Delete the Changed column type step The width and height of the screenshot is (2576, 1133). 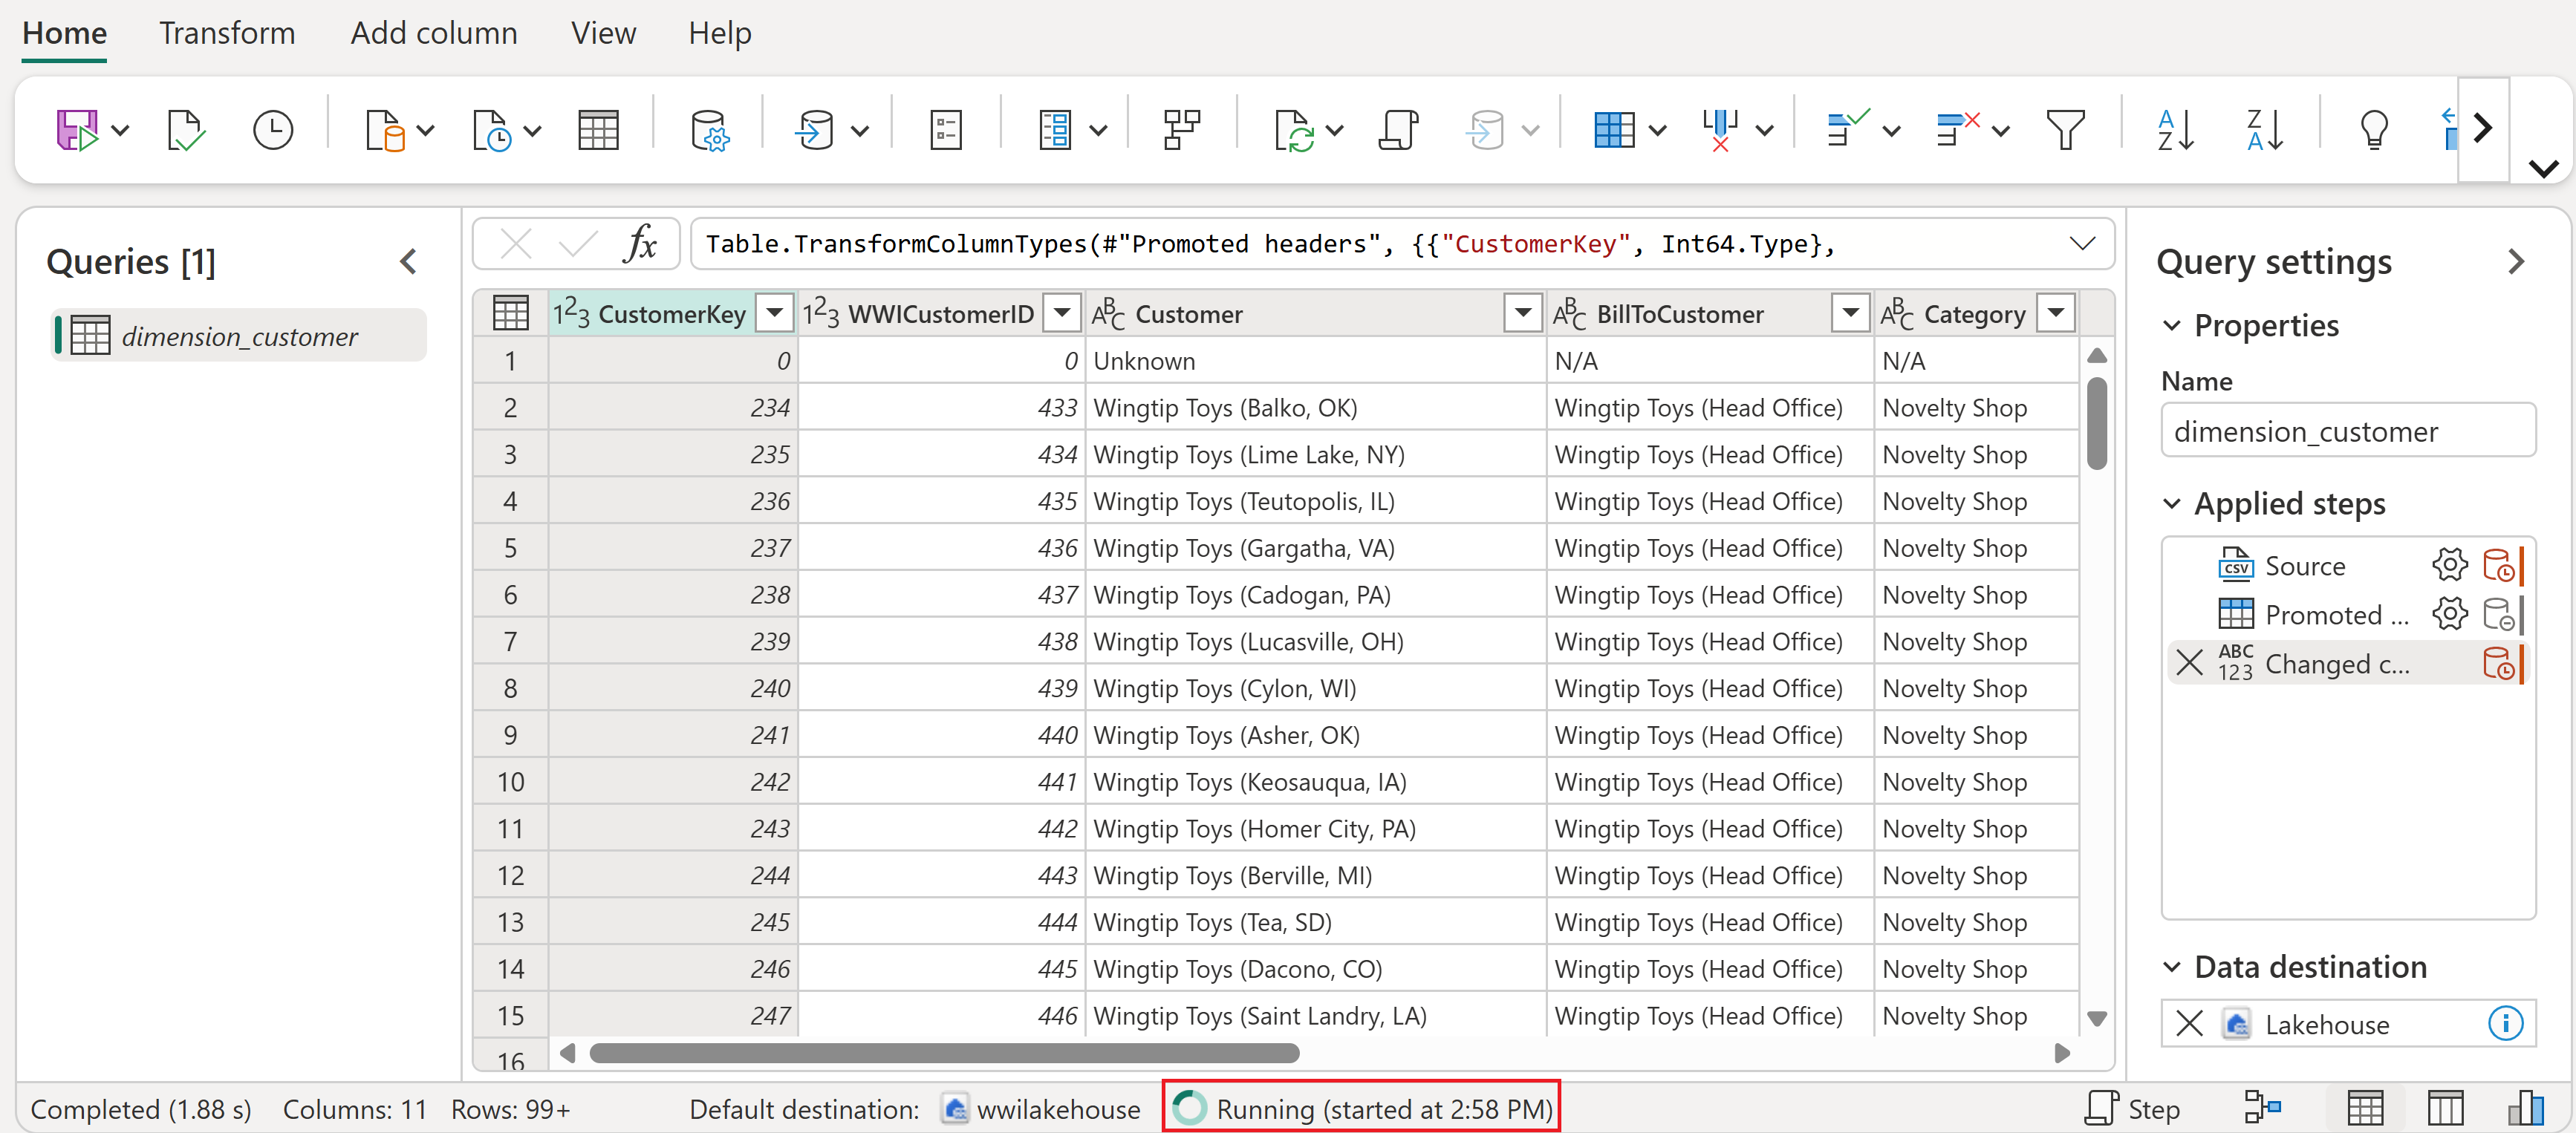pyautogui.click(x=2189, y=662)
